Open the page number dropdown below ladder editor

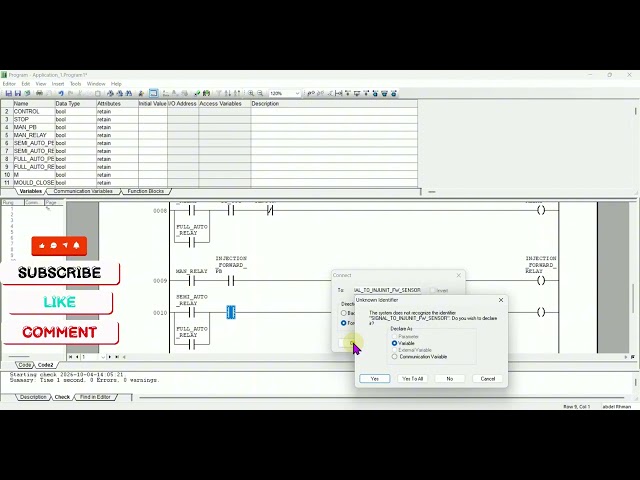103,357
